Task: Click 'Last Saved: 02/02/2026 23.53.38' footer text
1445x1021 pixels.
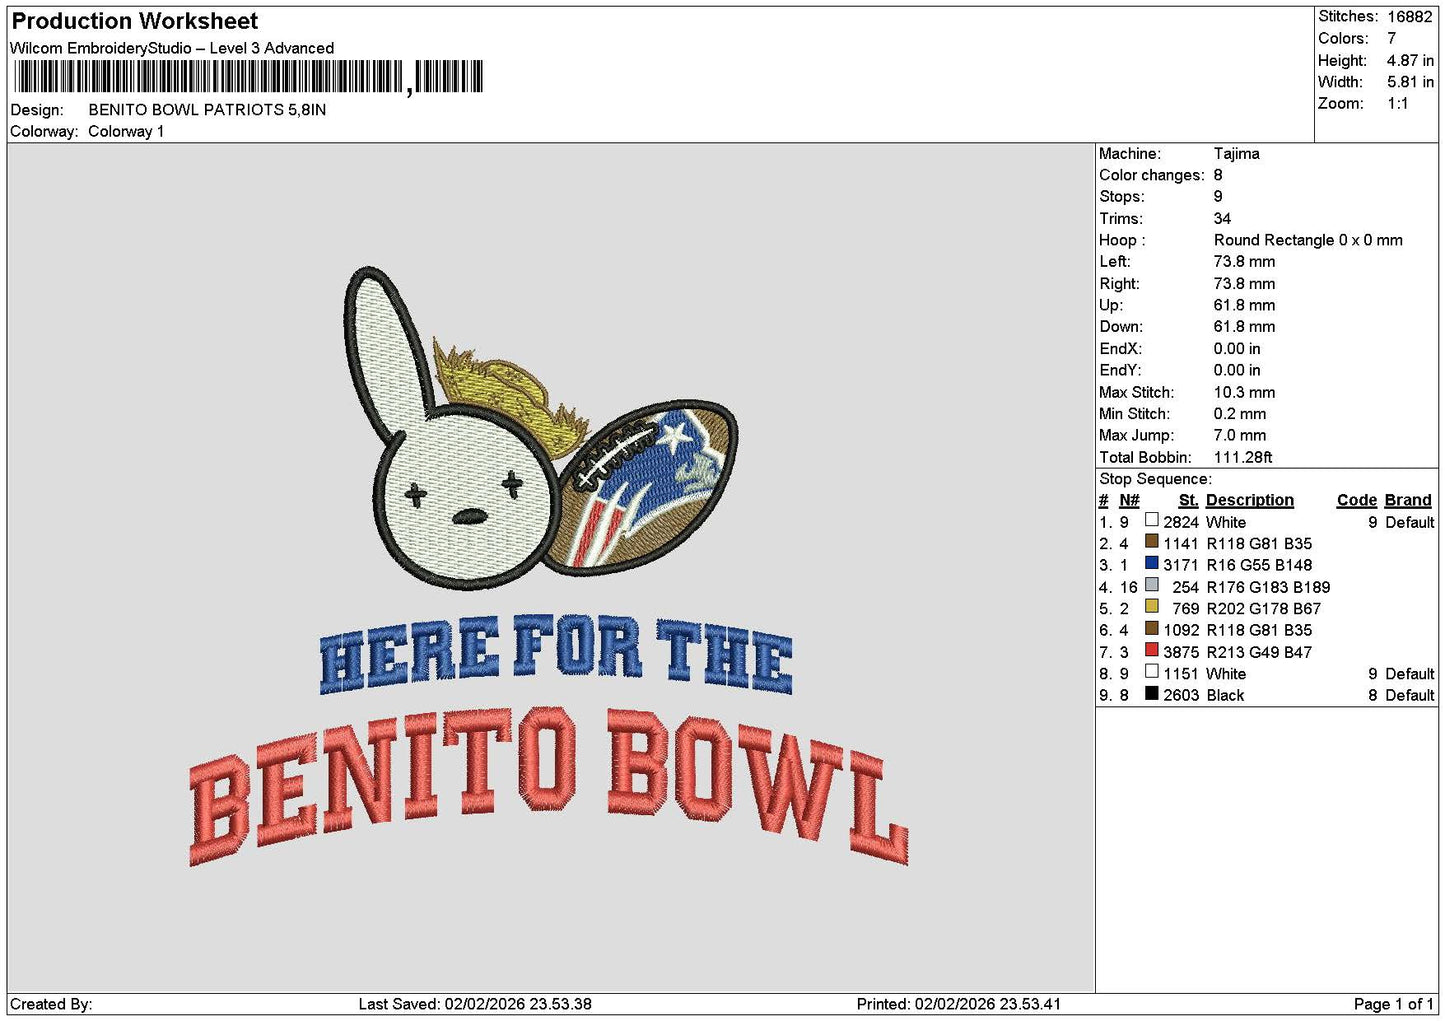Action: coord(475,1004)
